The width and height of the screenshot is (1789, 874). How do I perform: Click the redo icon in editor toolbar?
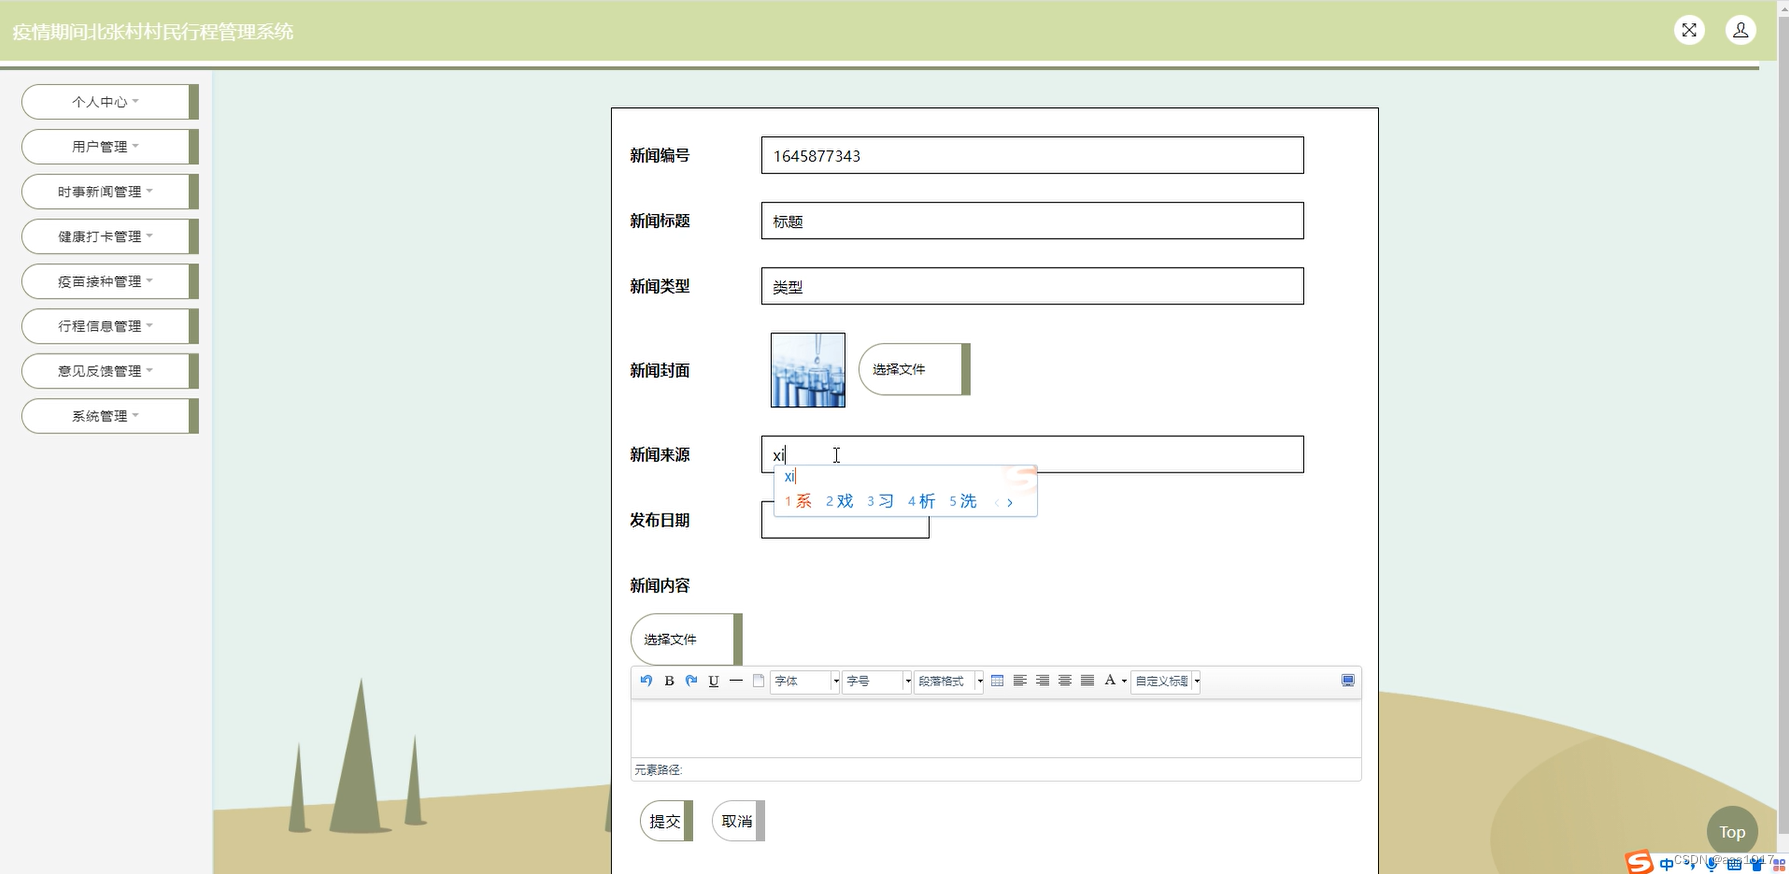coord(691,680)
